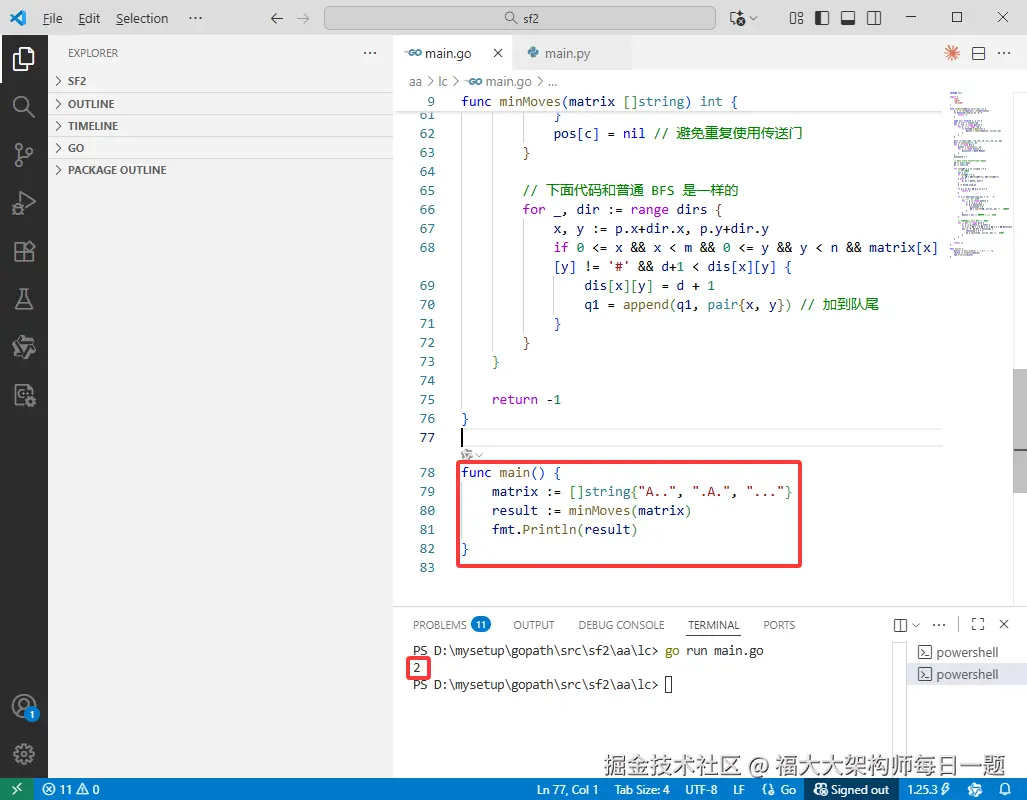Switch to the OUTPUT panel tab

(x=534, y=625)
